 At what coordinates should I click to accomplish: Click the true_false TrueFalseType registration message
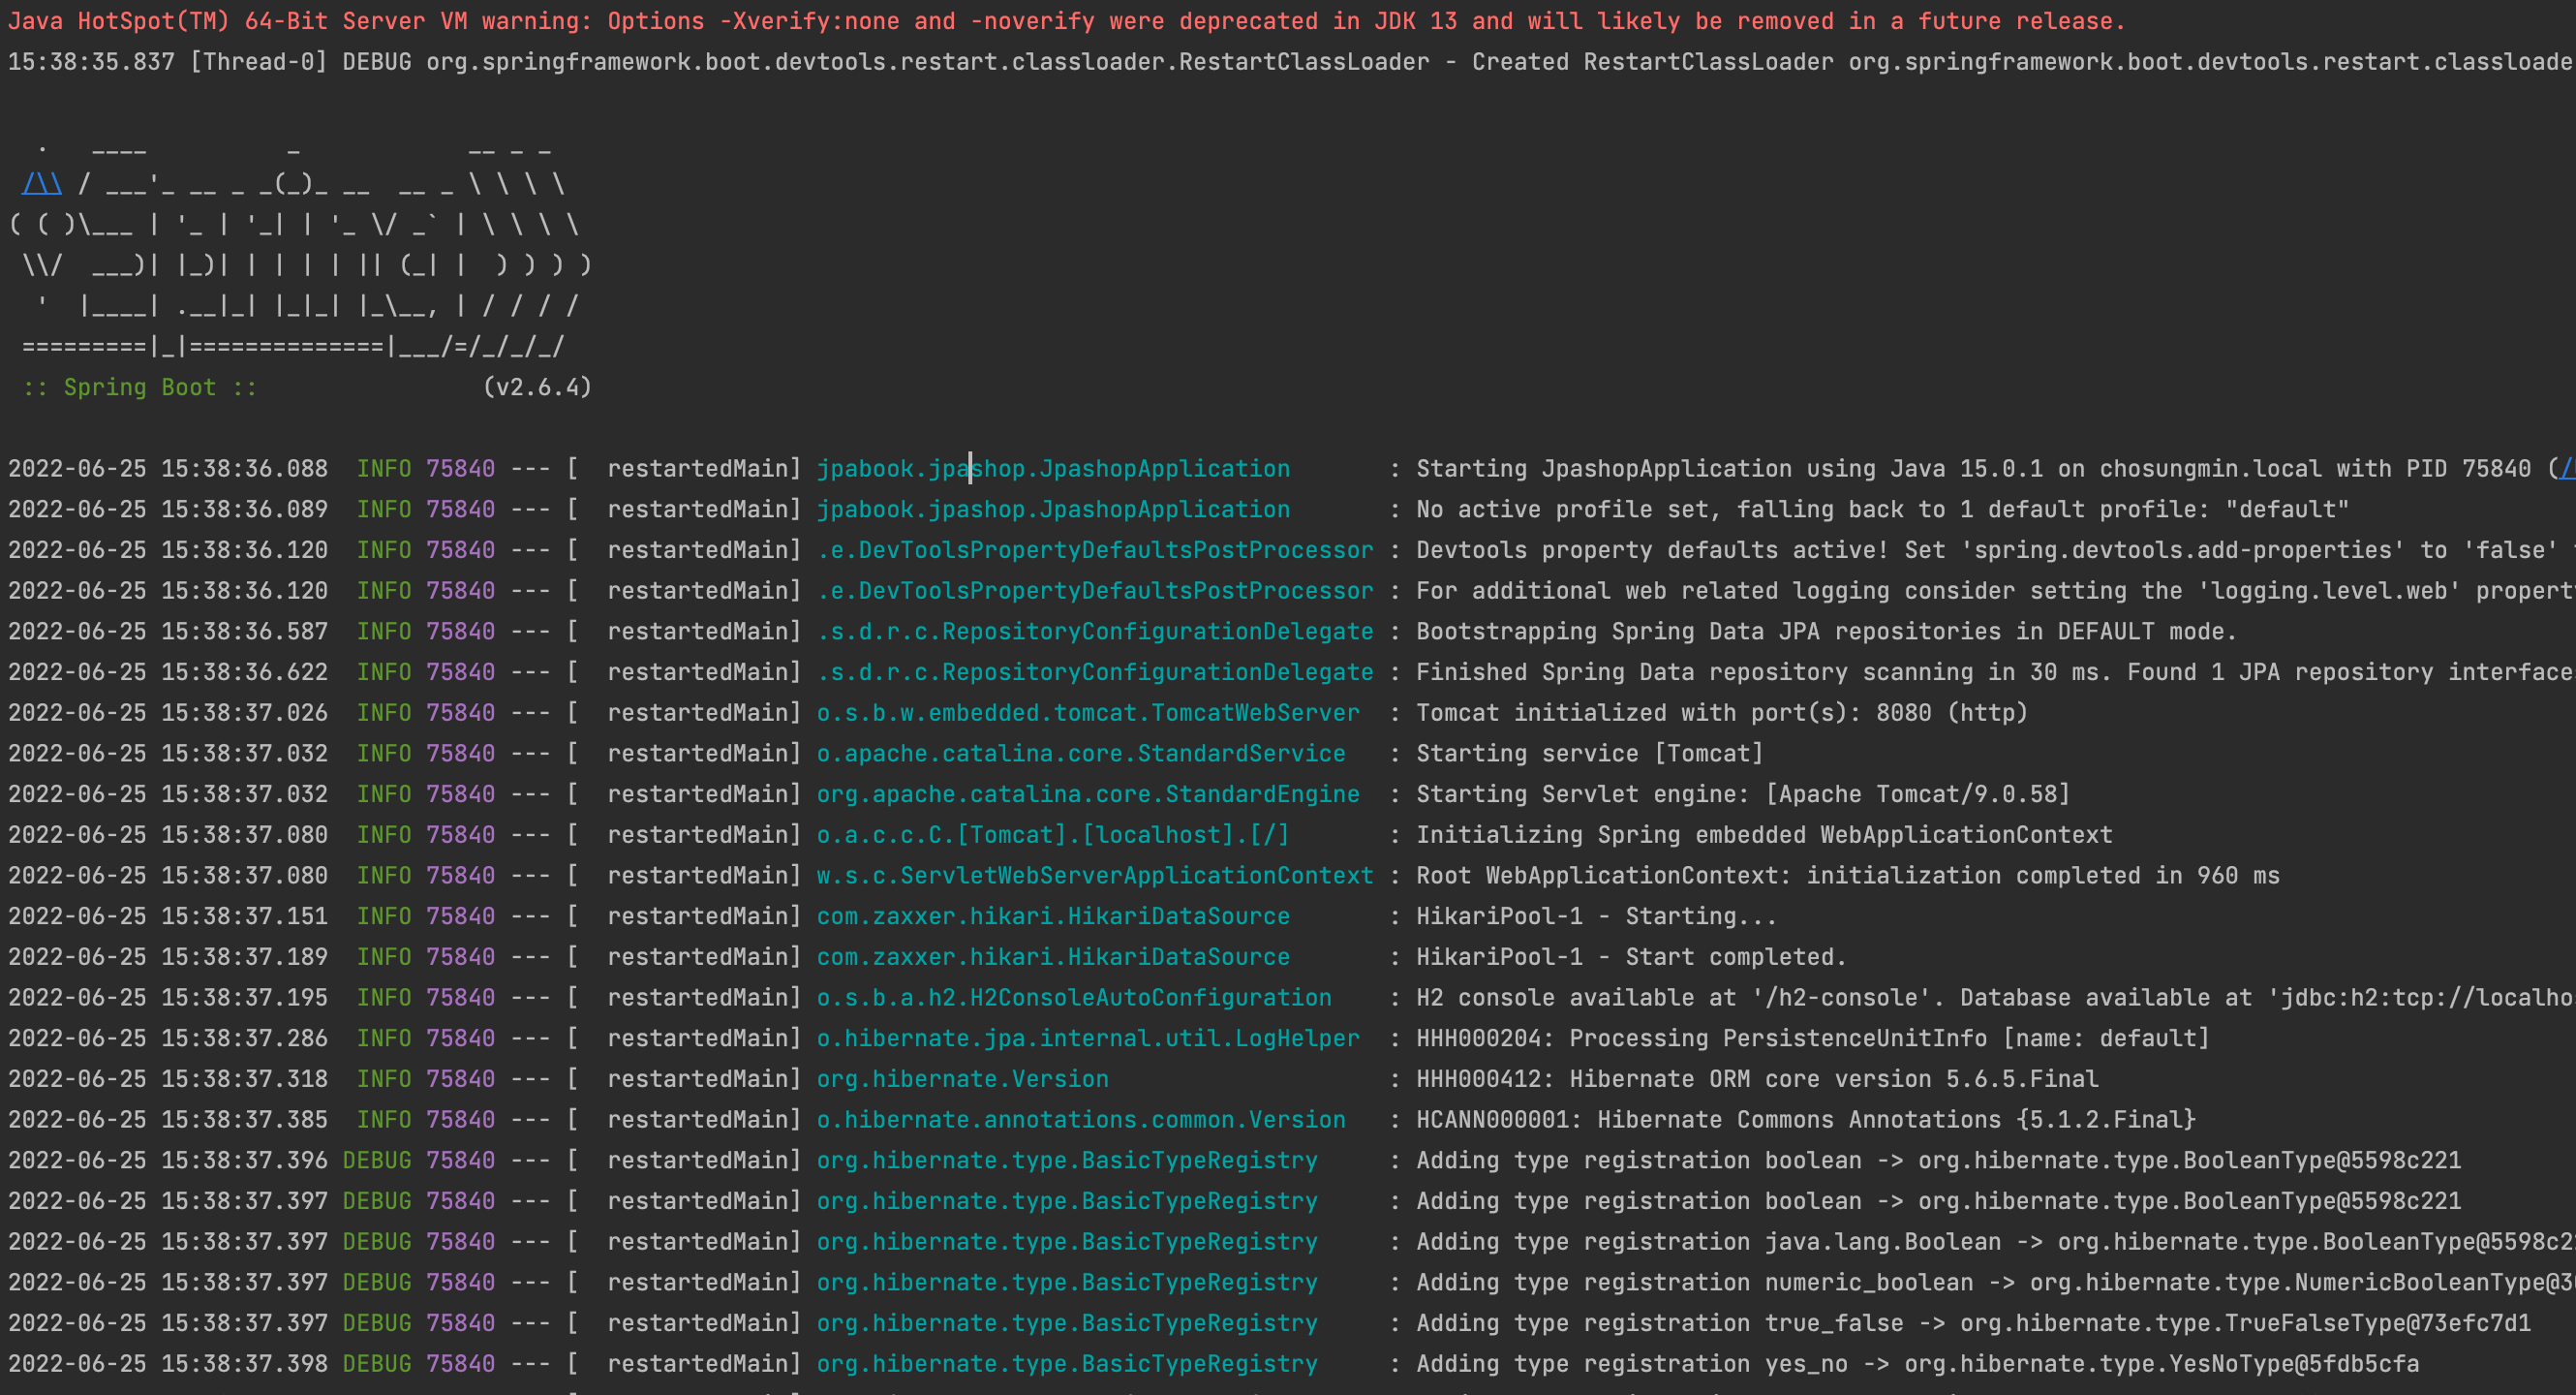[1972, 1323]
